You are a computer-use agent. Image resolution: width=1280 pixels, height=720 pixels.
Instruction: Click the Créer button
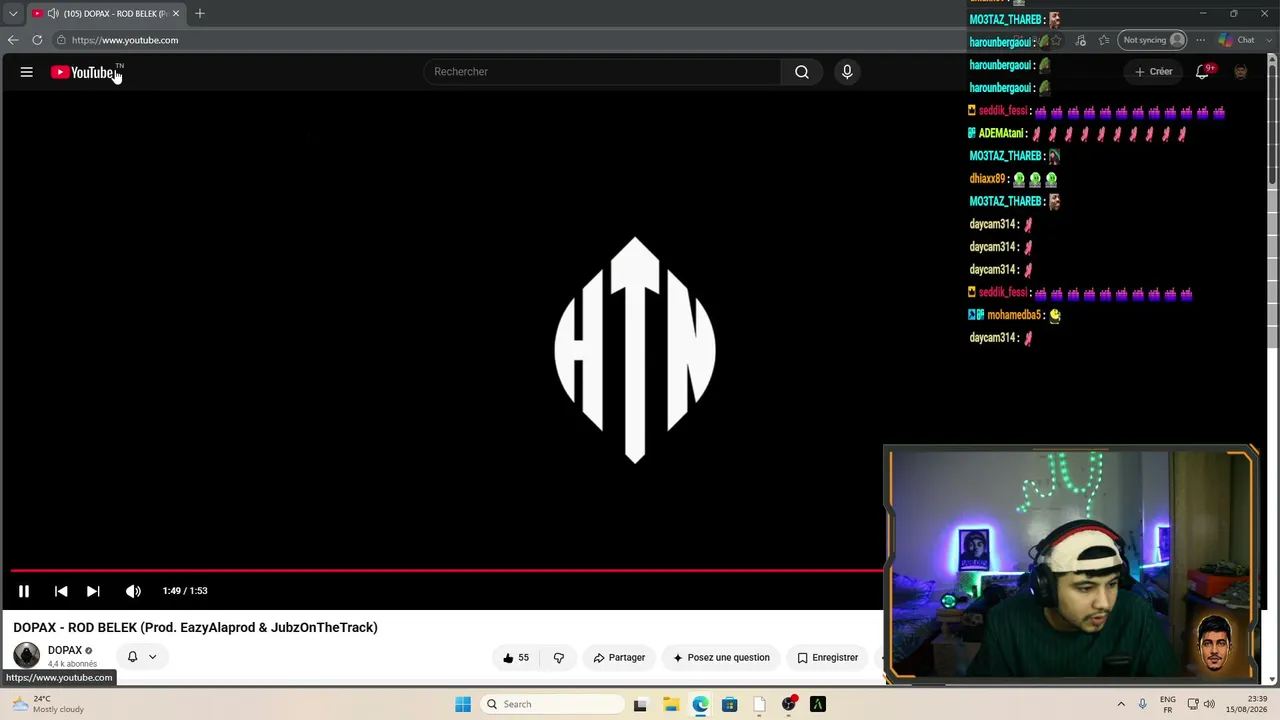[1153, 72]
